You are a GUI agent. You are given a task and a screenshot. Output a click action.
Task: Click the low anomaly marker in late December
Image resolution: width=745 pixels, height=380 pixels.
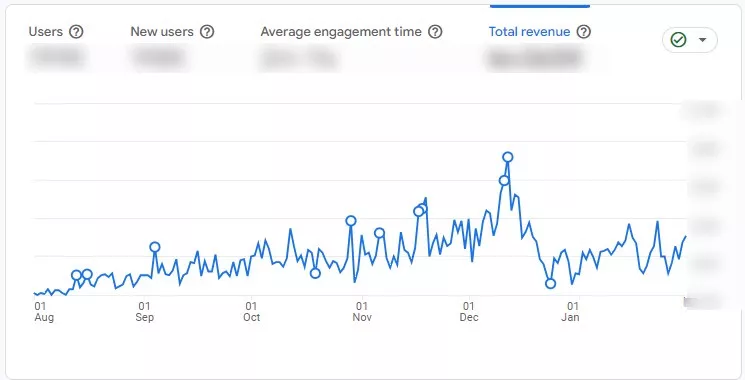click(550, 284)
